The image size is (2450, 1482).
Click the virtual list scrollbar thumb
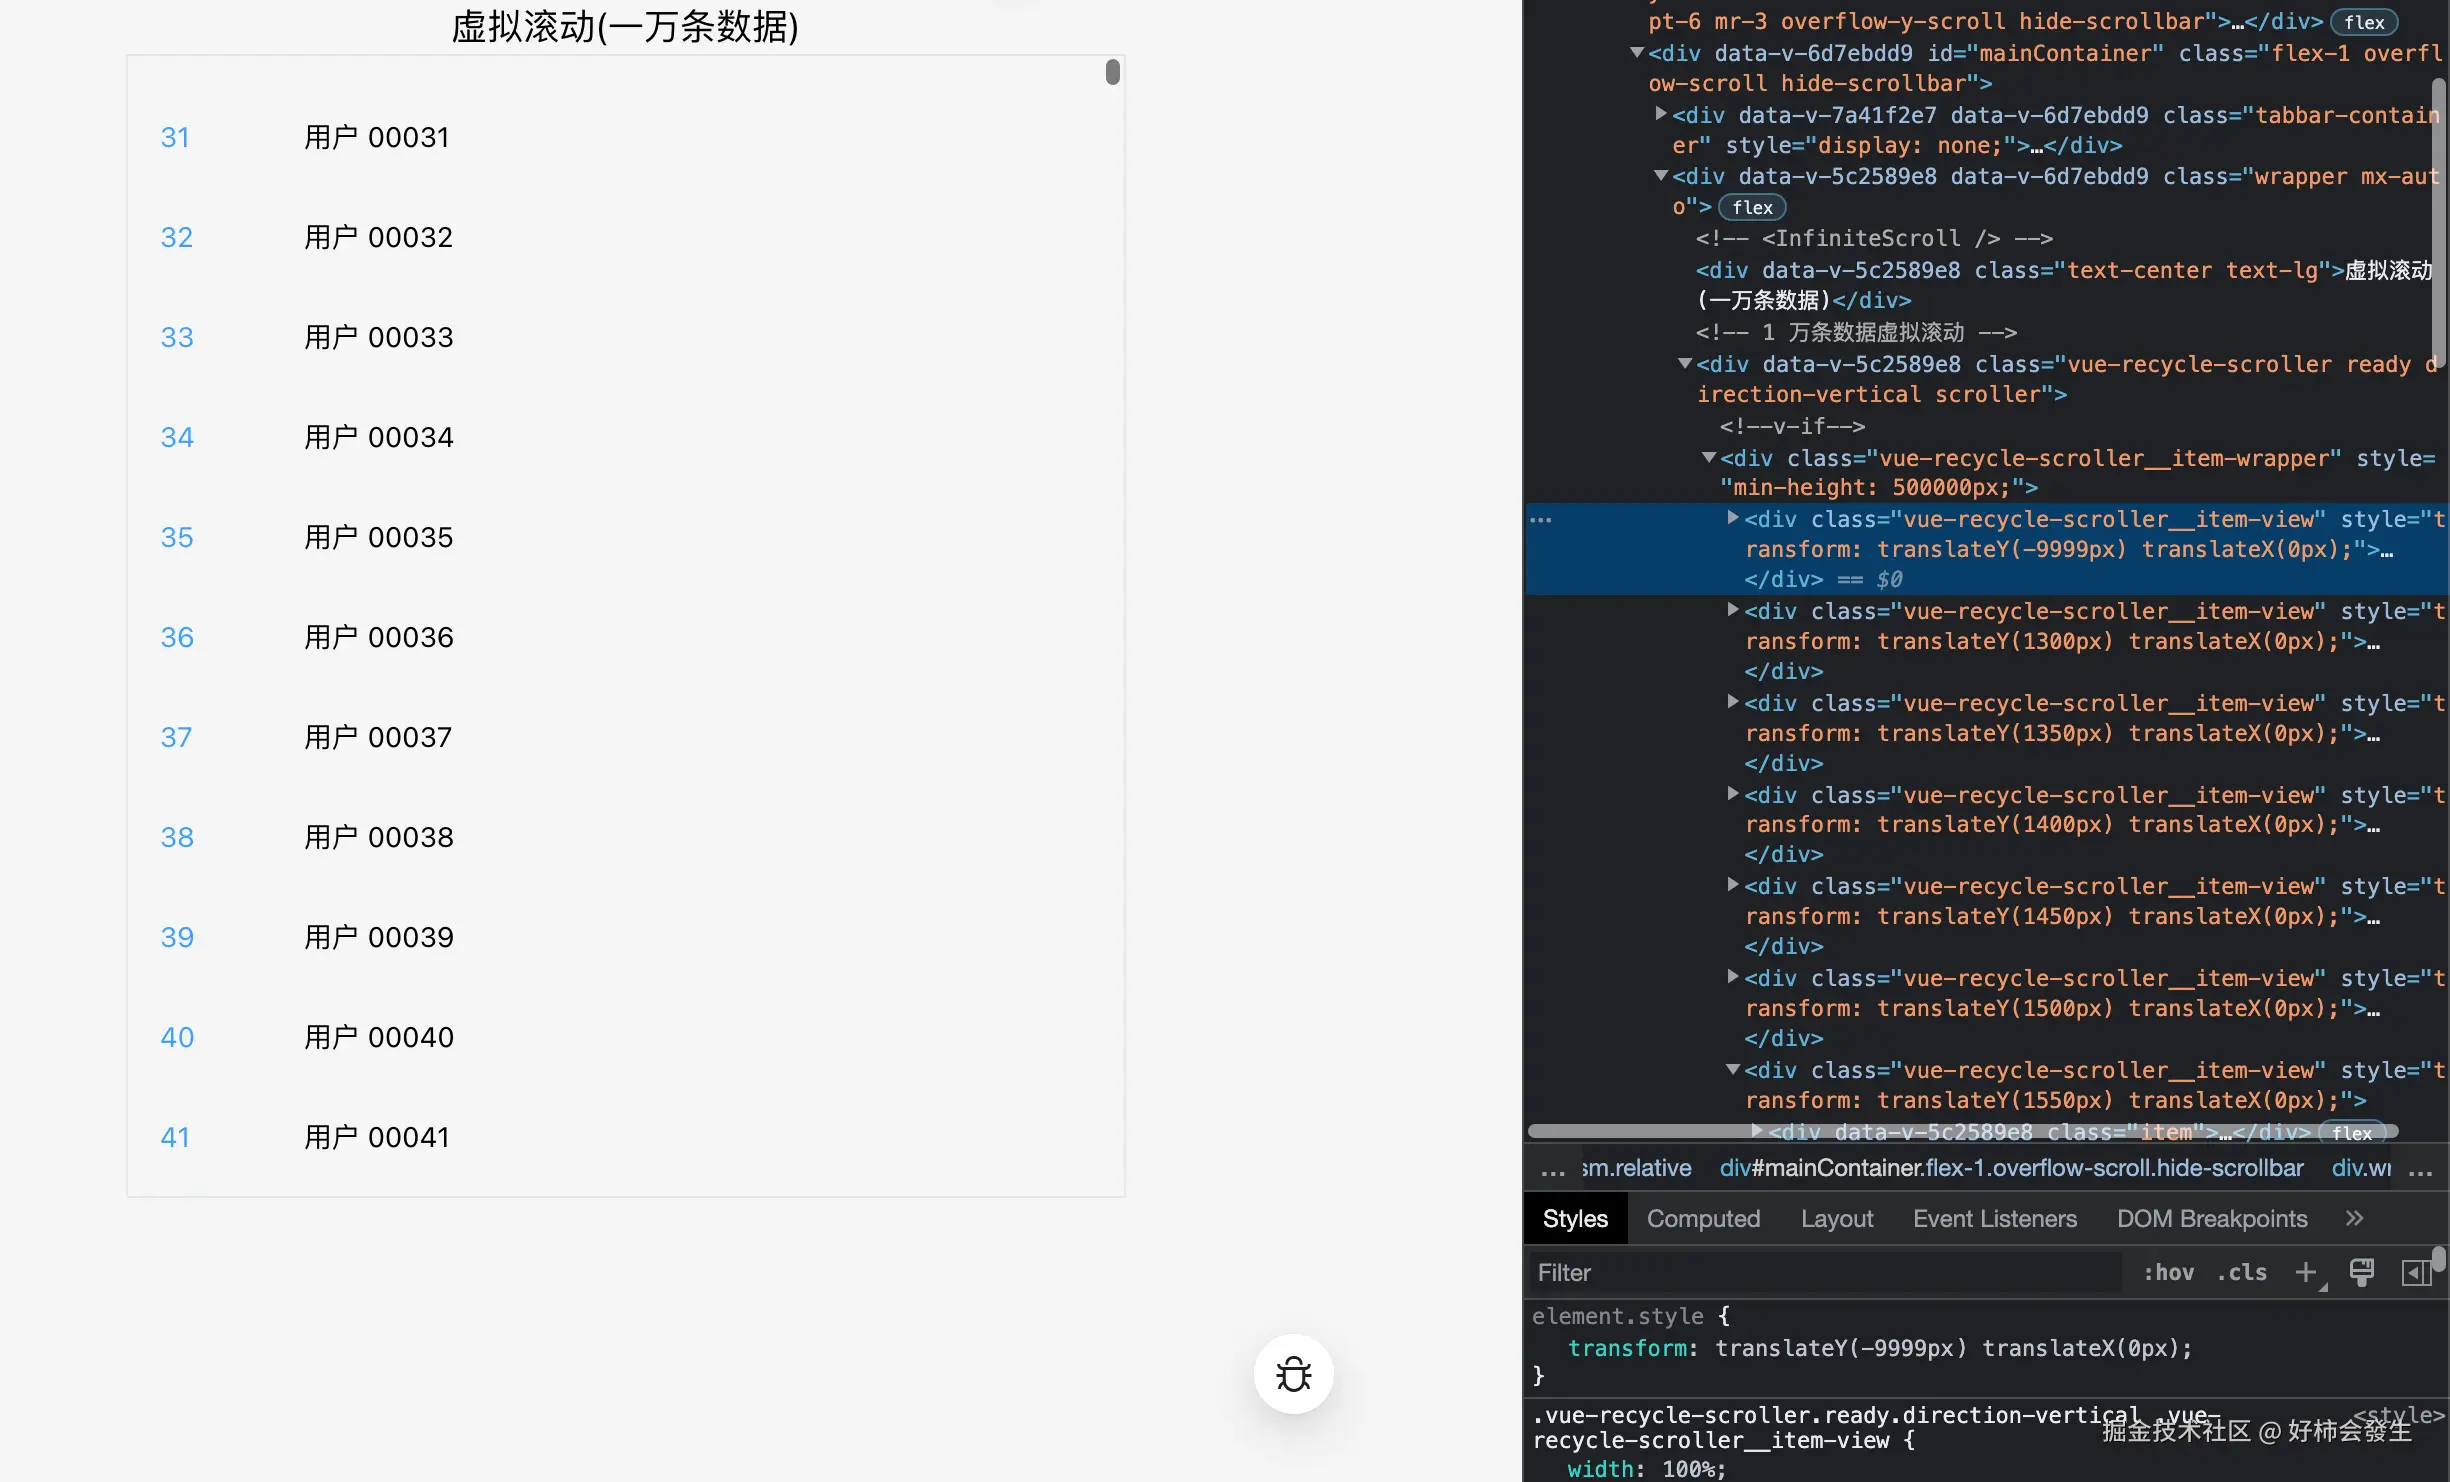point(1112,72)
